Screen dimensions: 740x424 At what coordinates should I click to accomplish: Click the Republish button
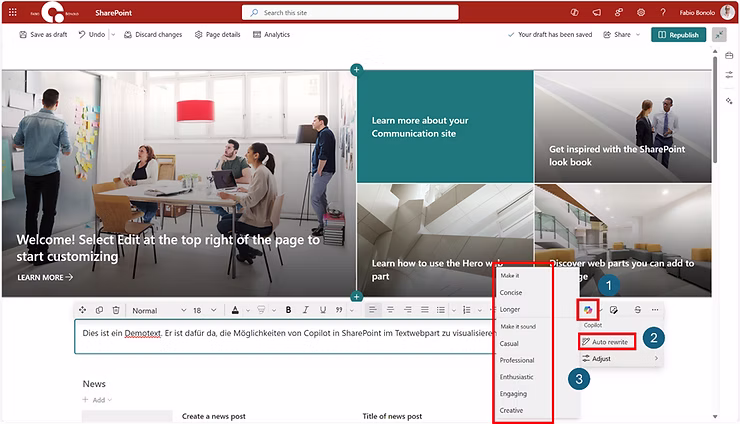coord(678,34)
